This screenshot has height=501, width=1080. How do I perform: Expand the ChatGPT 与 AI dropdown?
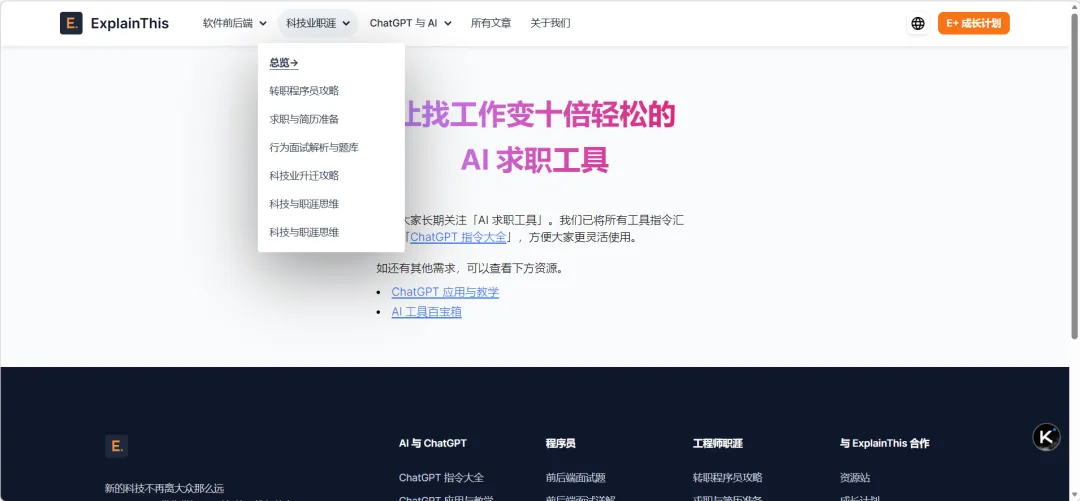pos(411,23)
